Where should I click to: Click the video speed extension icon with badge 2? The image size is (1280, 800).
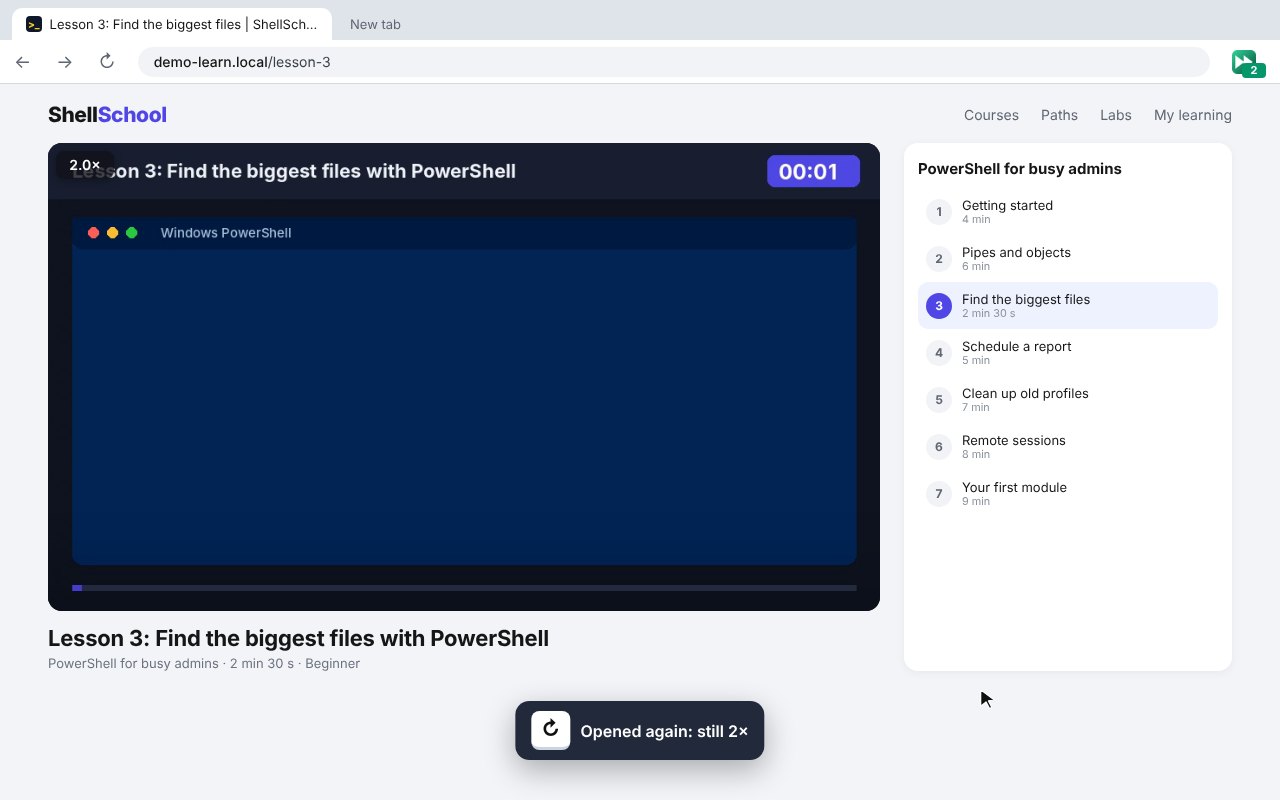pos(1248,63)
